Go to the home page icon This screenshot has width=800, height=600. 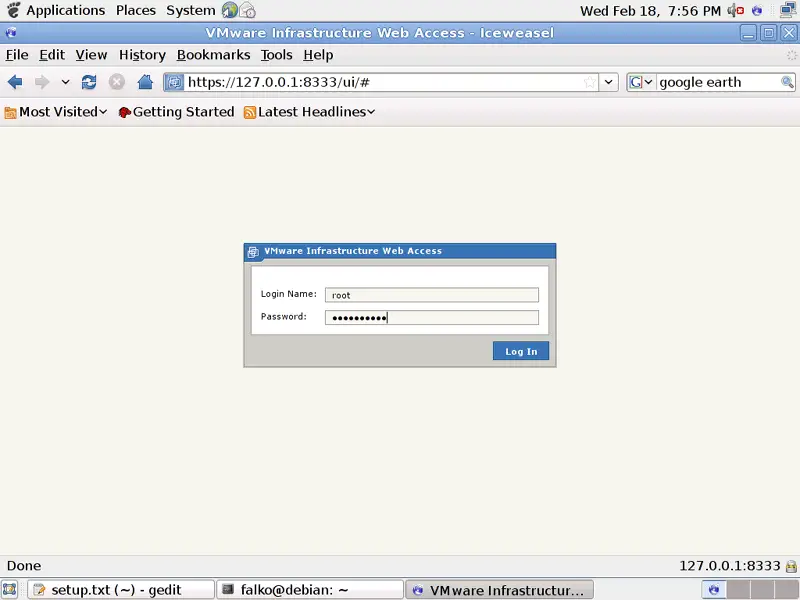tap(145, 82)
